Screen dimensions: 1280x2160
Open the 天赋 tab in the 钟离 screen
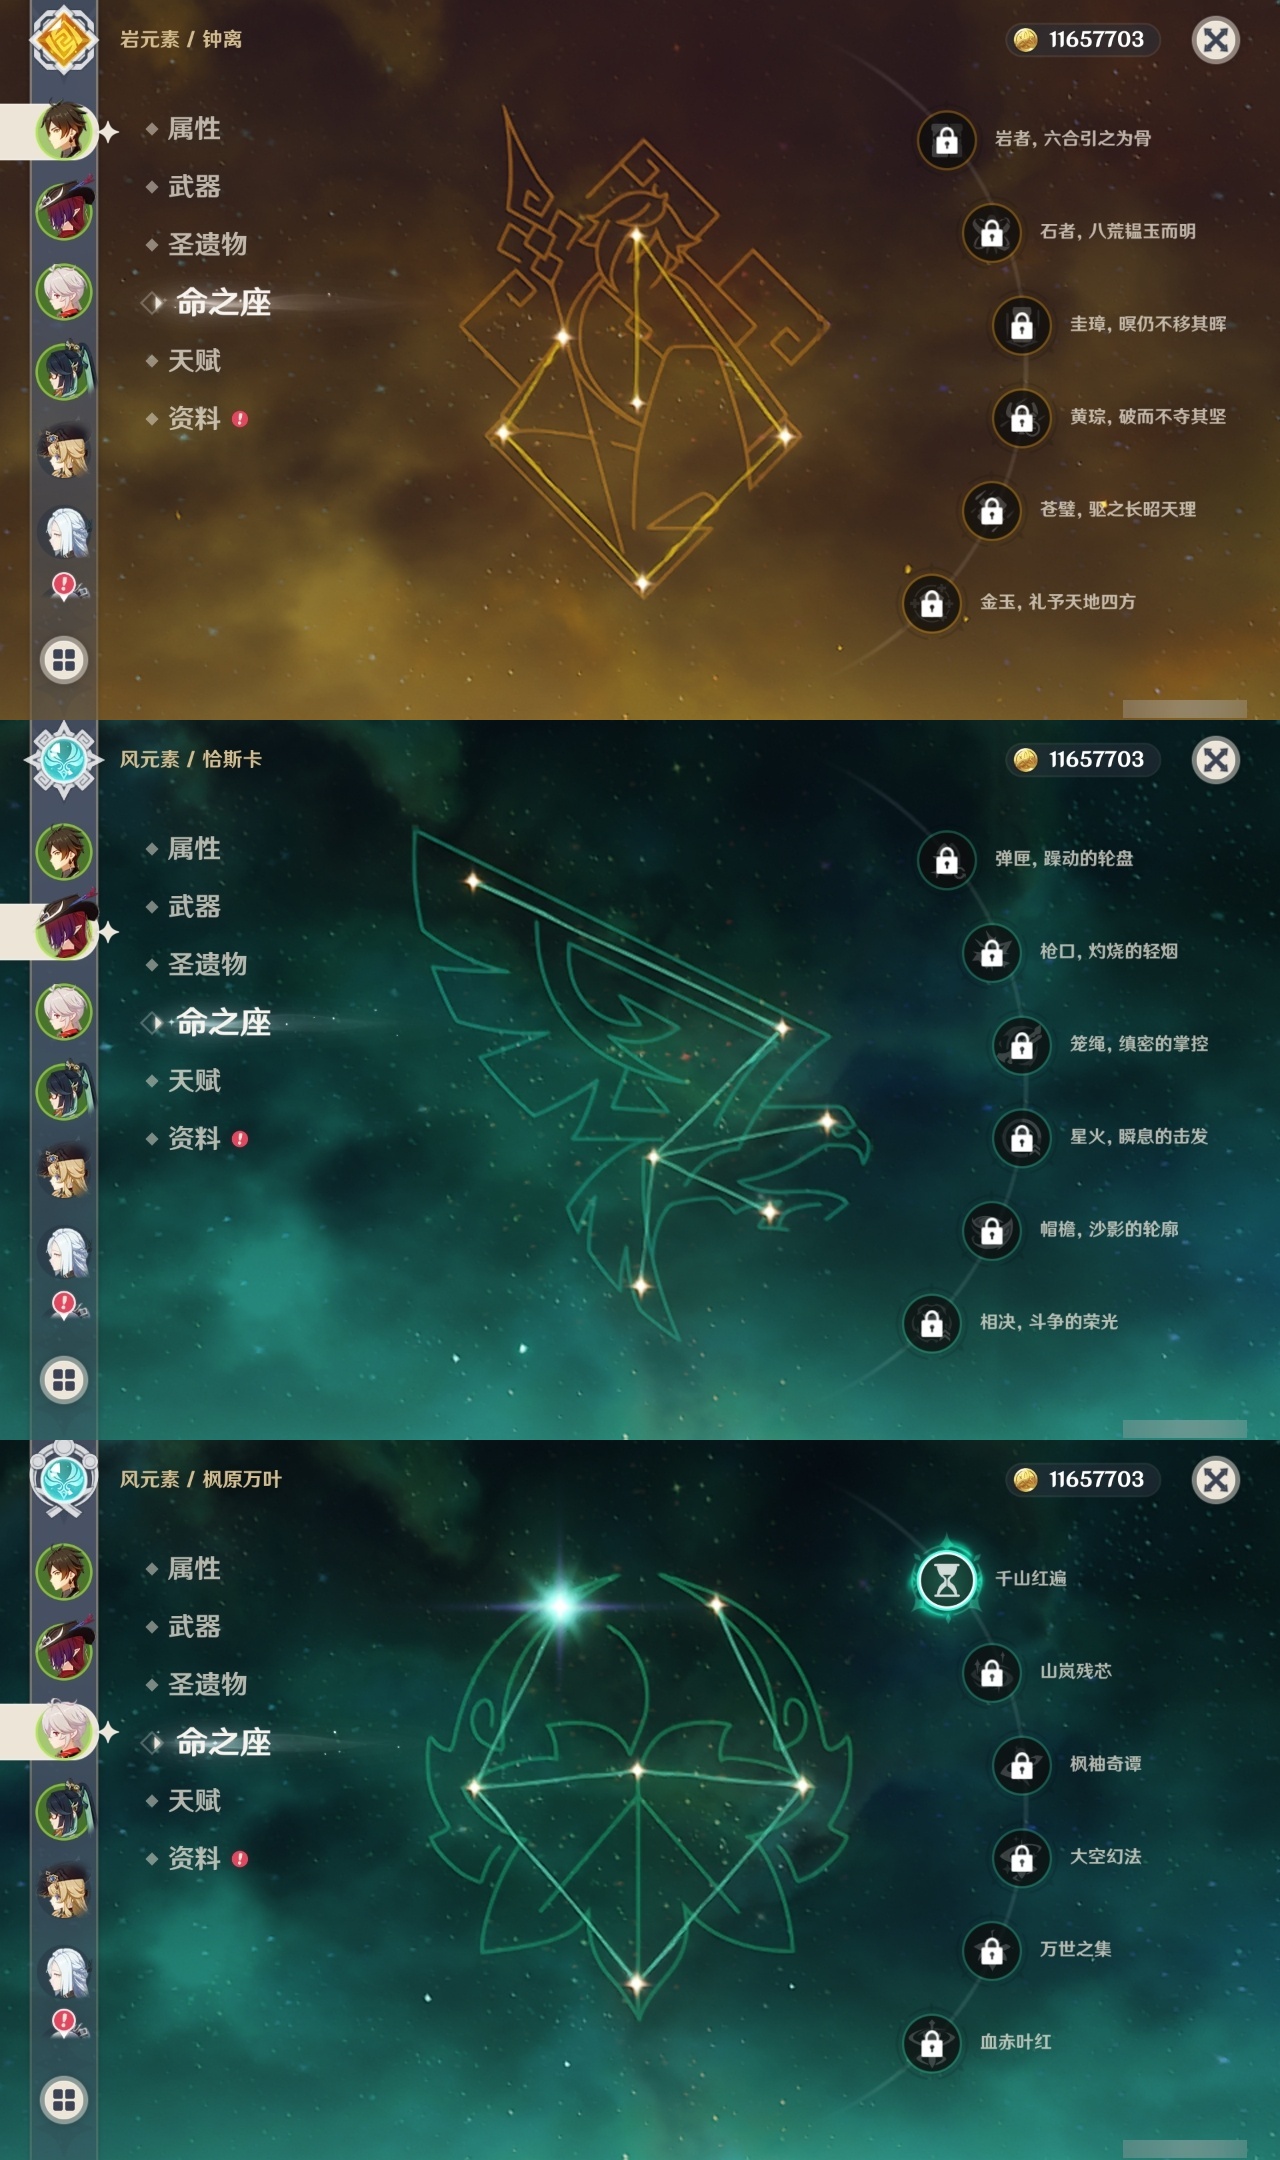pyautogui.click(x=194, y=360)
